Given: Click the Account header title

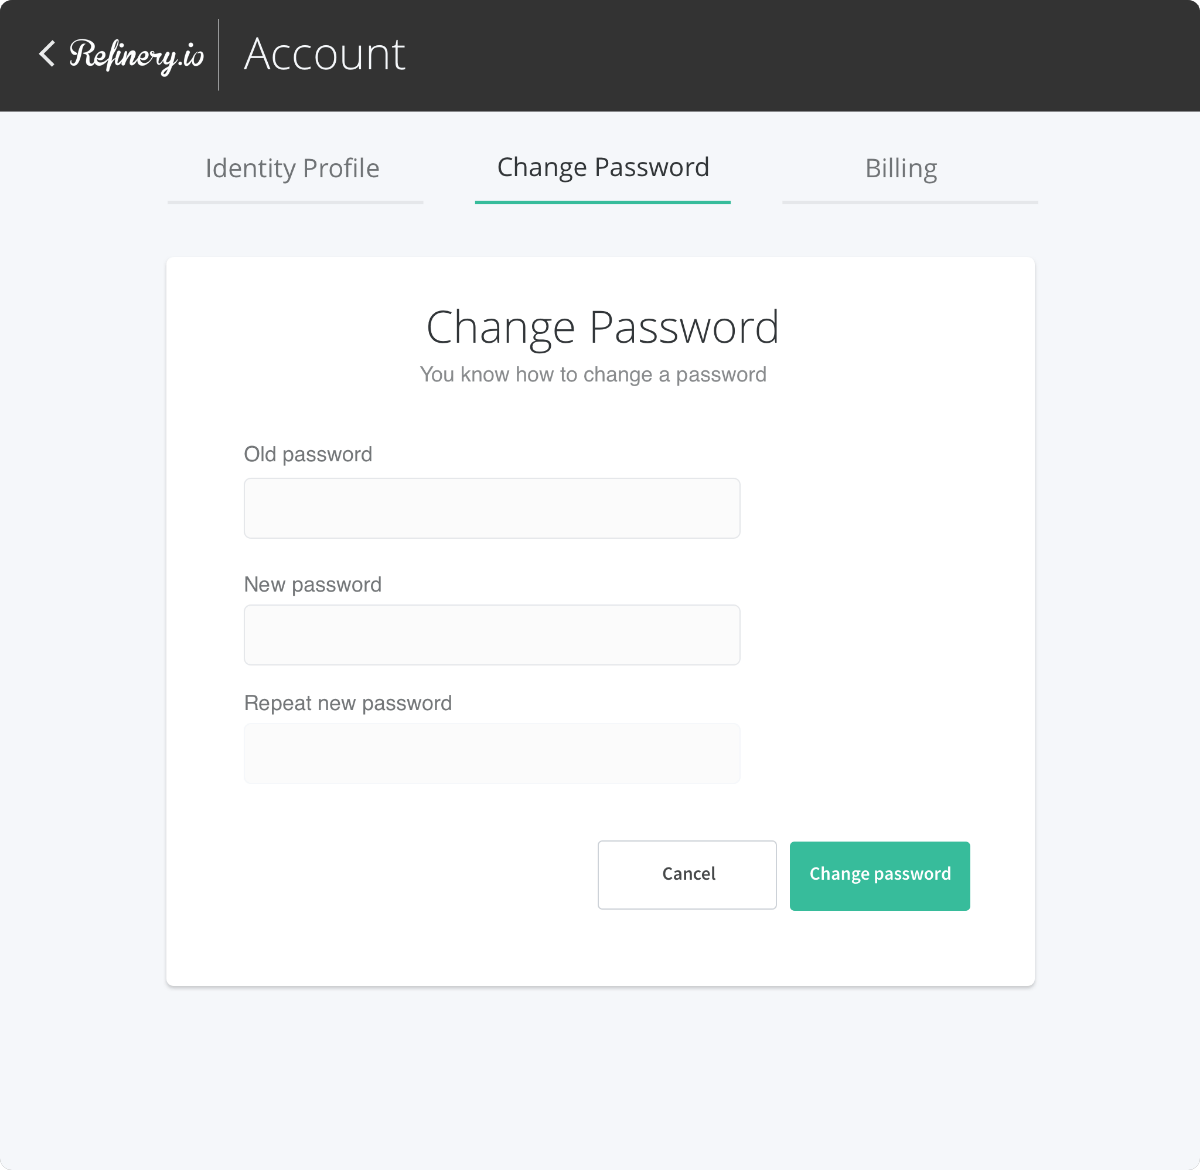Looking at the screenshot, I should [325, 54].
